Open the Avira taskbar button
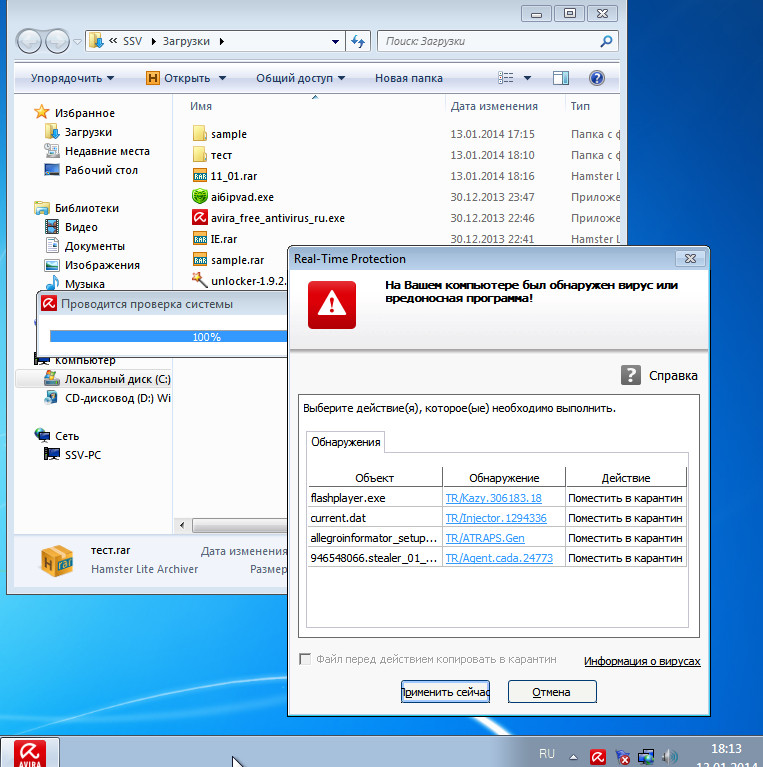This screenshot has height=767, width=763. pos(30,753)
